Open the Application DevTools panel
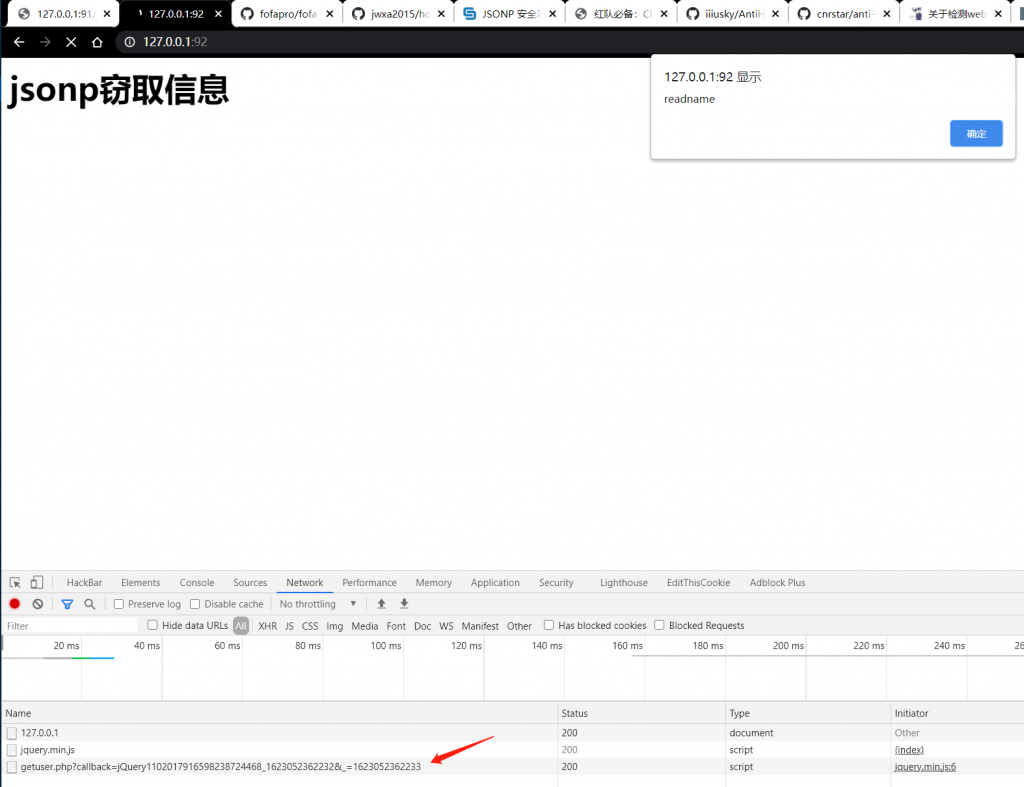Viewport: 1024px width, 787px height. pos(495,583)
